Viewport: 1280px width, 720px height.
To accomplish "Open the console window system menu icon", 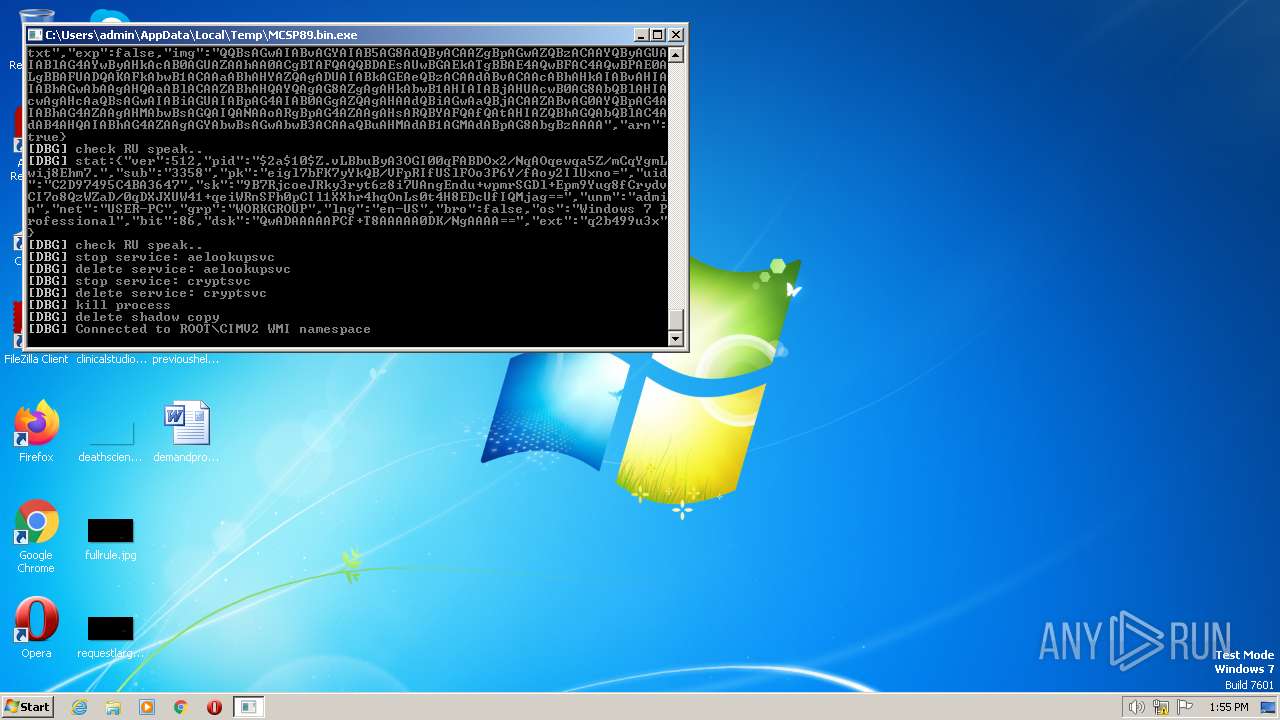I will click(x=35, y=35).
